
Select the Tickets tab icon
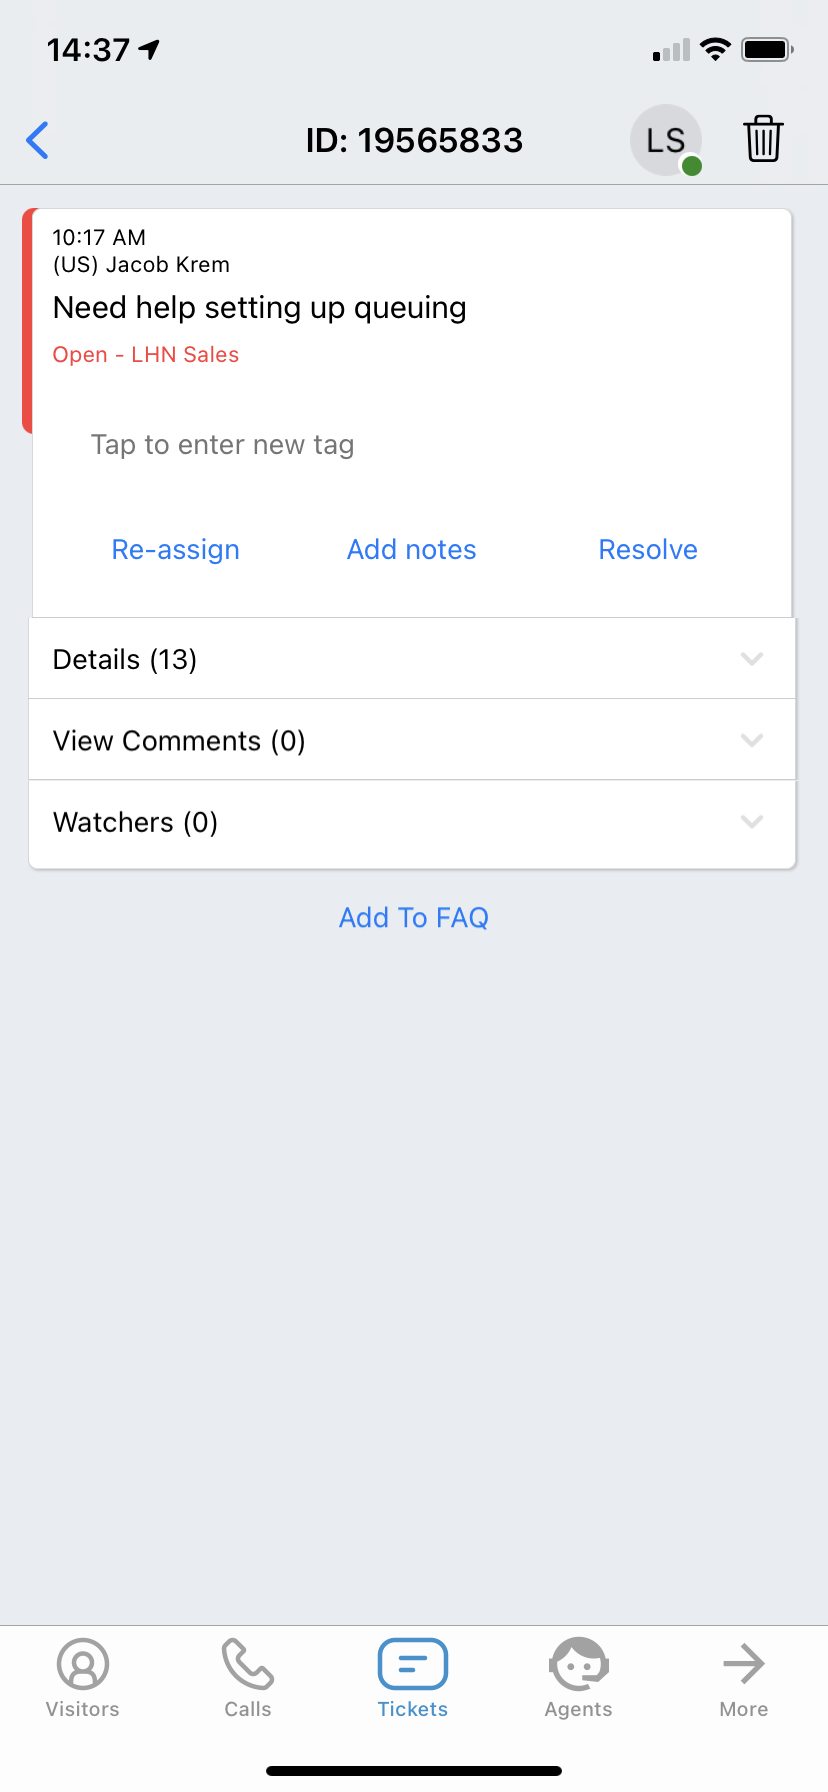(413, 1665)
